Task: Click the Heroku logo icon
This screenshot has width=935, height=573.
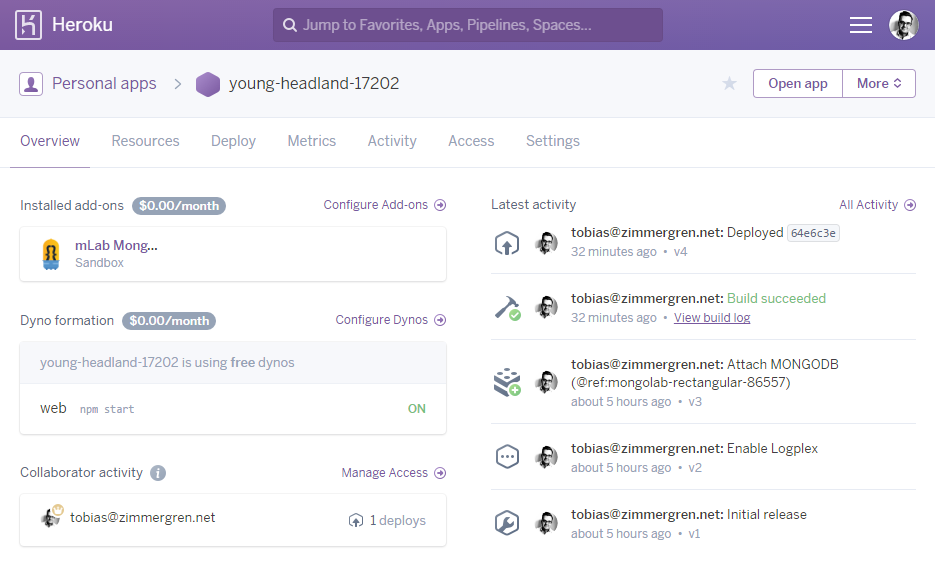Action: coord(28,25)
